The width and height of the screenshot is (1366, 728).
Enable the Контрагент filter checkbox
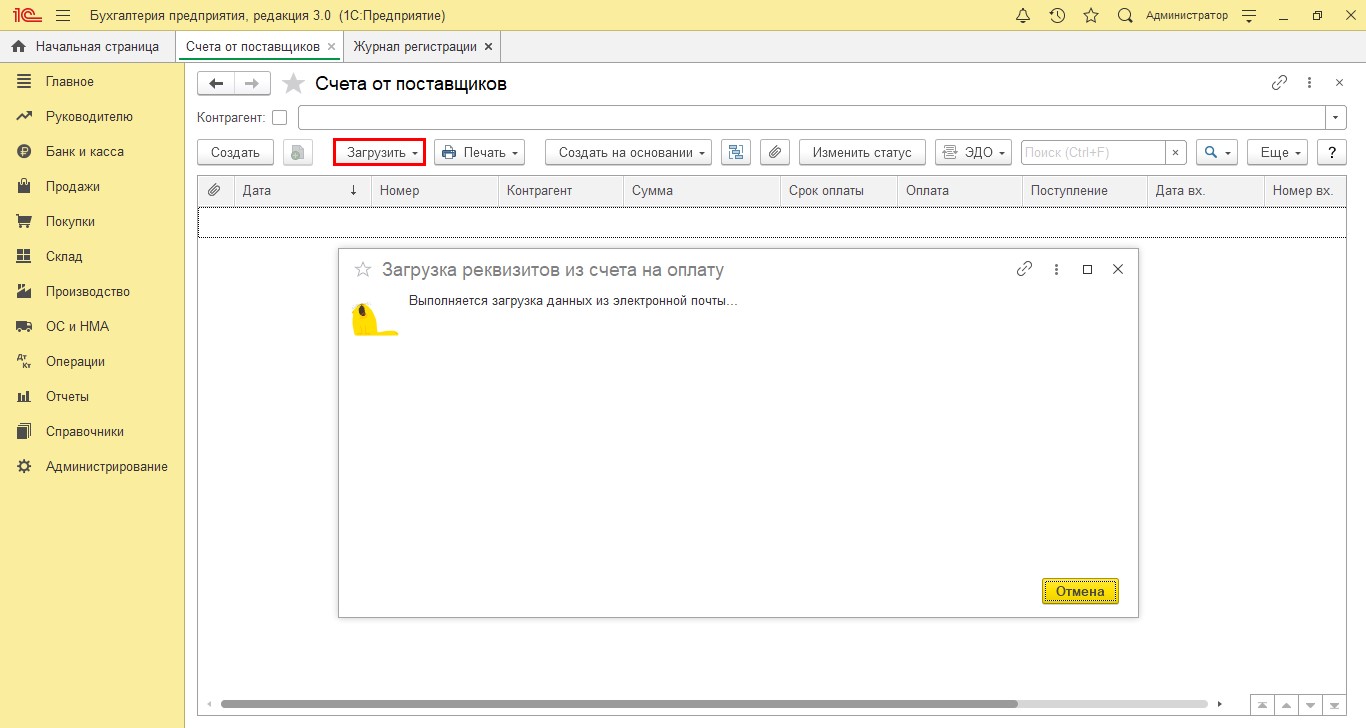[x=280, y=118]
